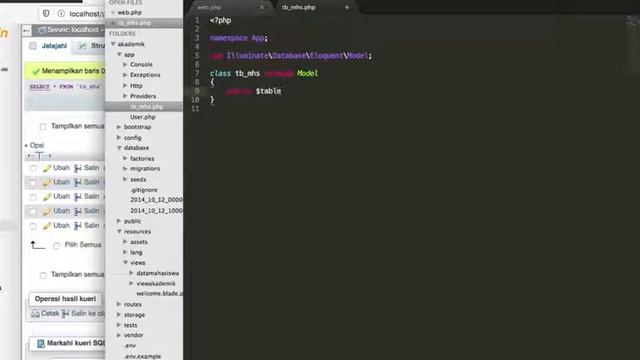Click the Markahi kueri SQL link
Viewport: 640px width, 360px height.
click(76, 343)
